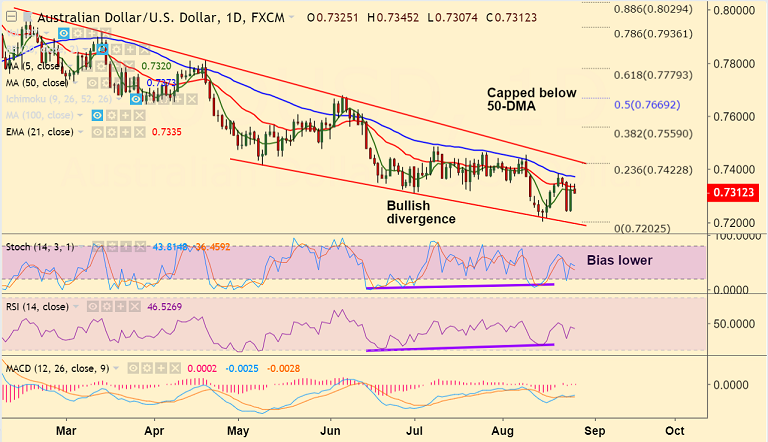768x442 pixels.
Task: Click the RSI (14, close) legend label
Action: pos(37,307)
